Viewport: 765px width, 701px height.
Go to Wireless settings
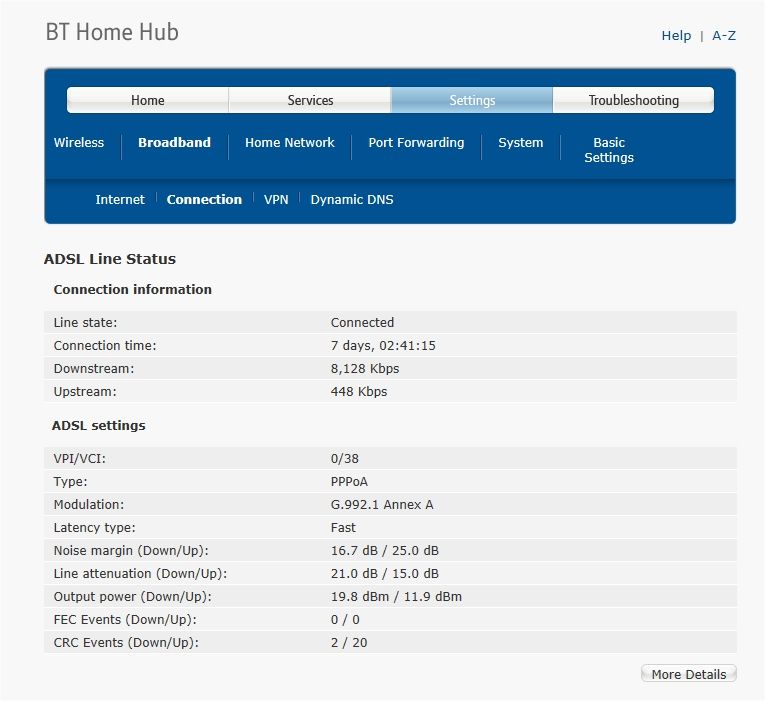[79, 142]
